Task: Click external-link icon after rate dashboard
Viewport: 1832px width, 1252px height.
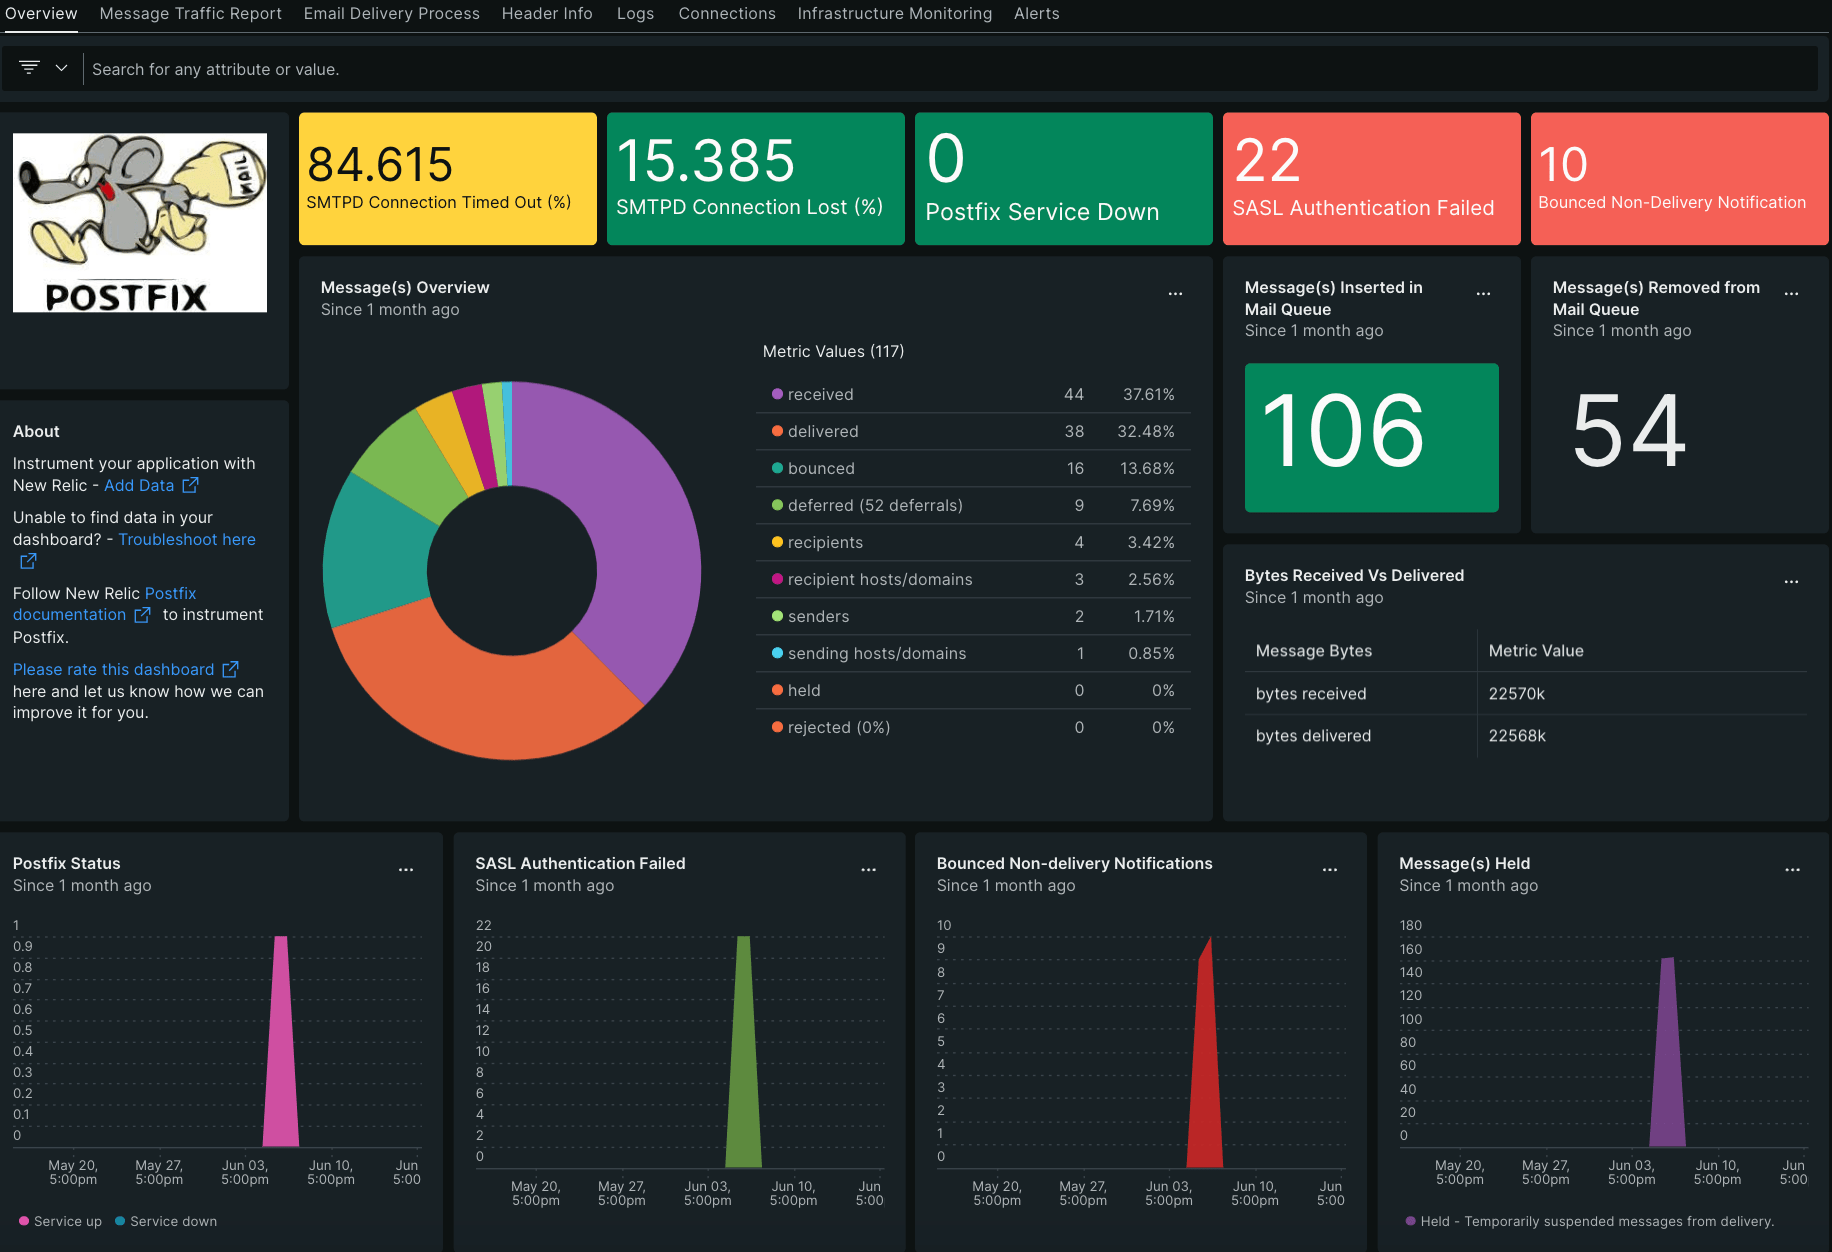Action: coord(230,669)
